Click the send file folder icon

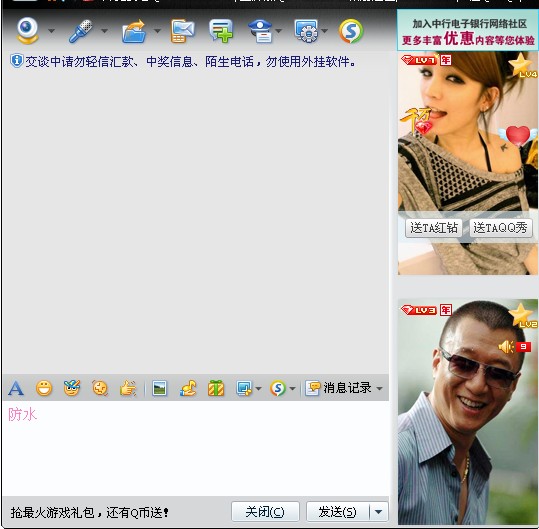[x=134, y=31]
